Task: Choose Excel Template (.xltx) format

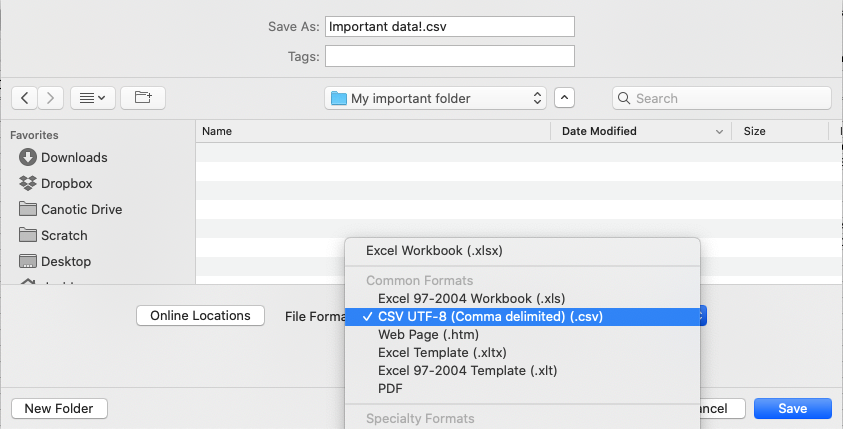Action: click(522, 353)
